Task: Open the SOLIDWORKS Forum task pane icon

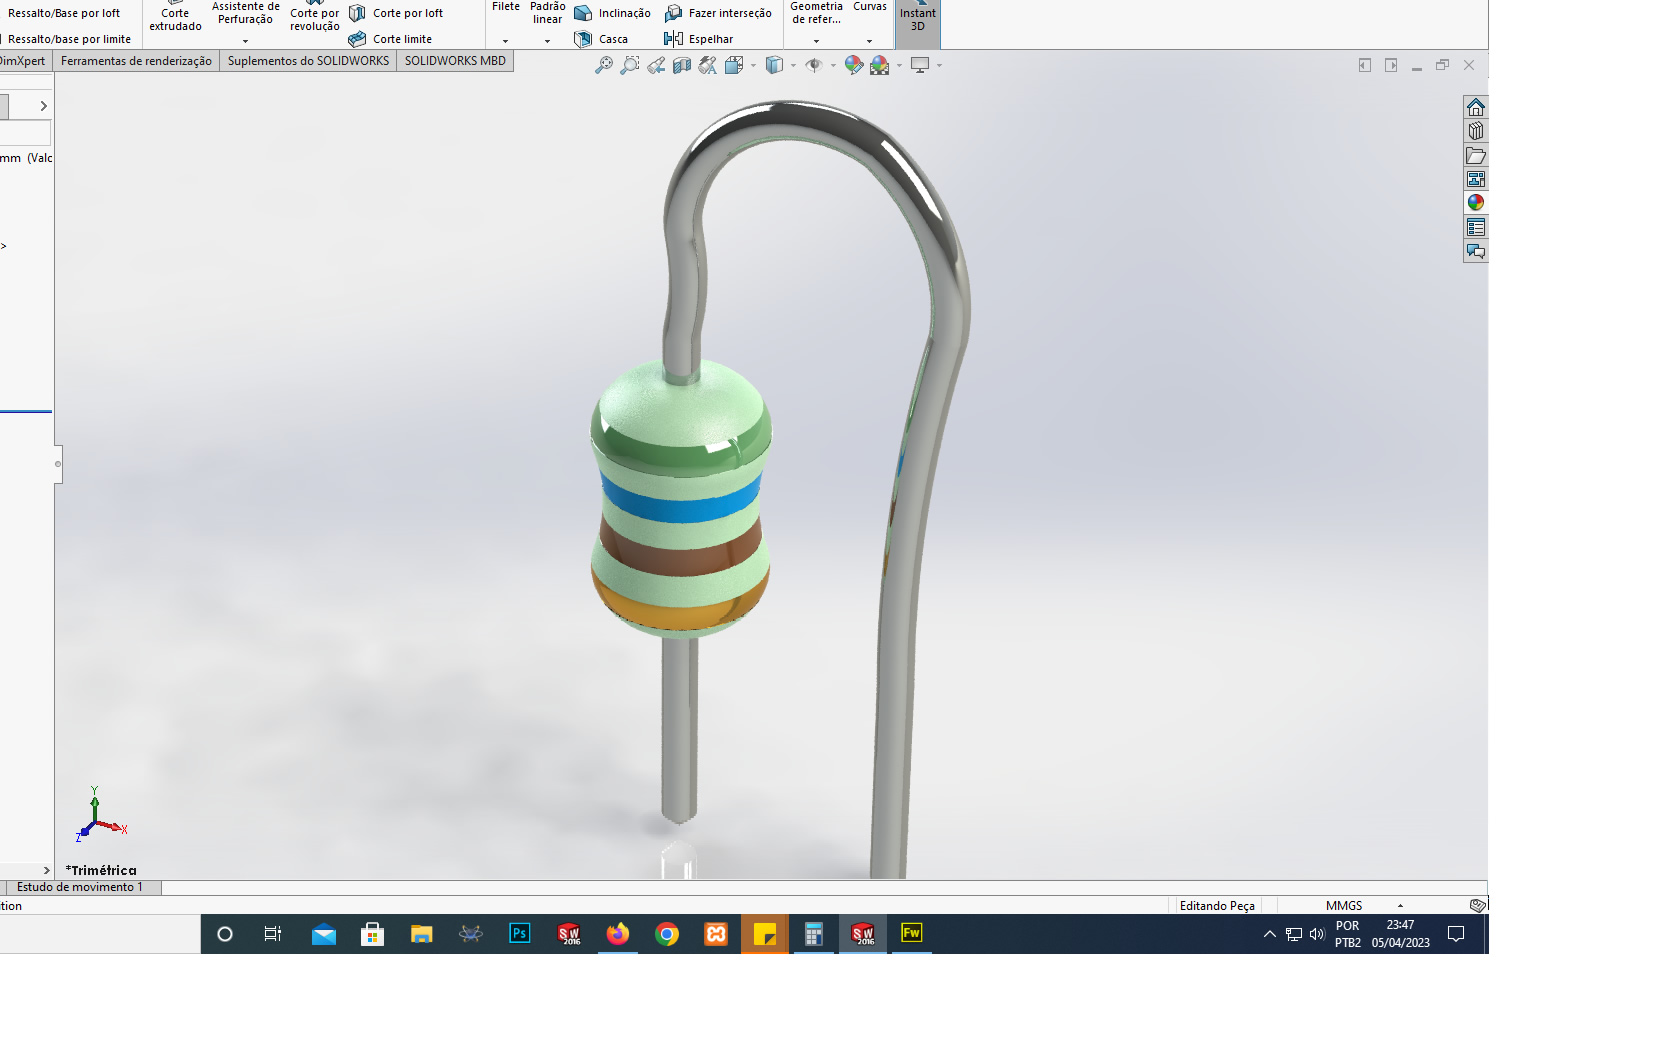Action: tap(1476, 251)
